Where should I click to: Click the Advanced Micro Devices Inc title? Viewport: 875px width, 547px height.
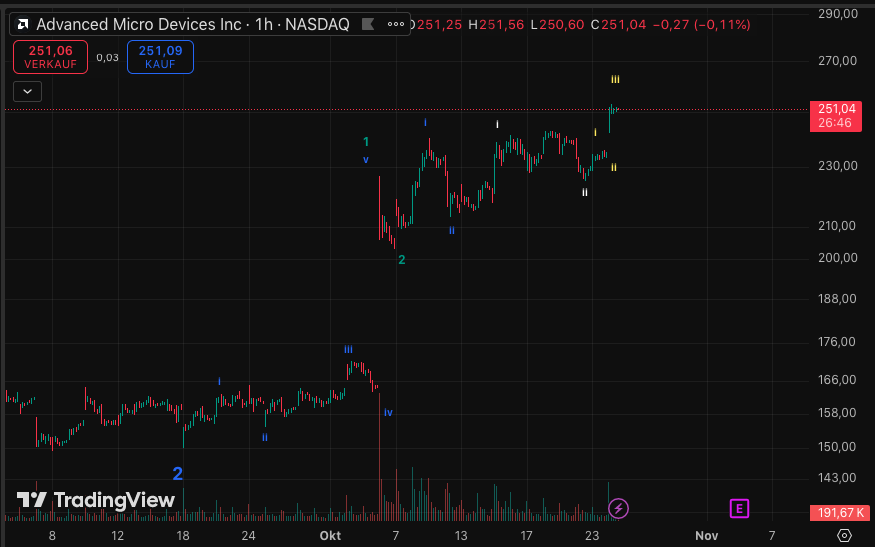tap(138, 24)
